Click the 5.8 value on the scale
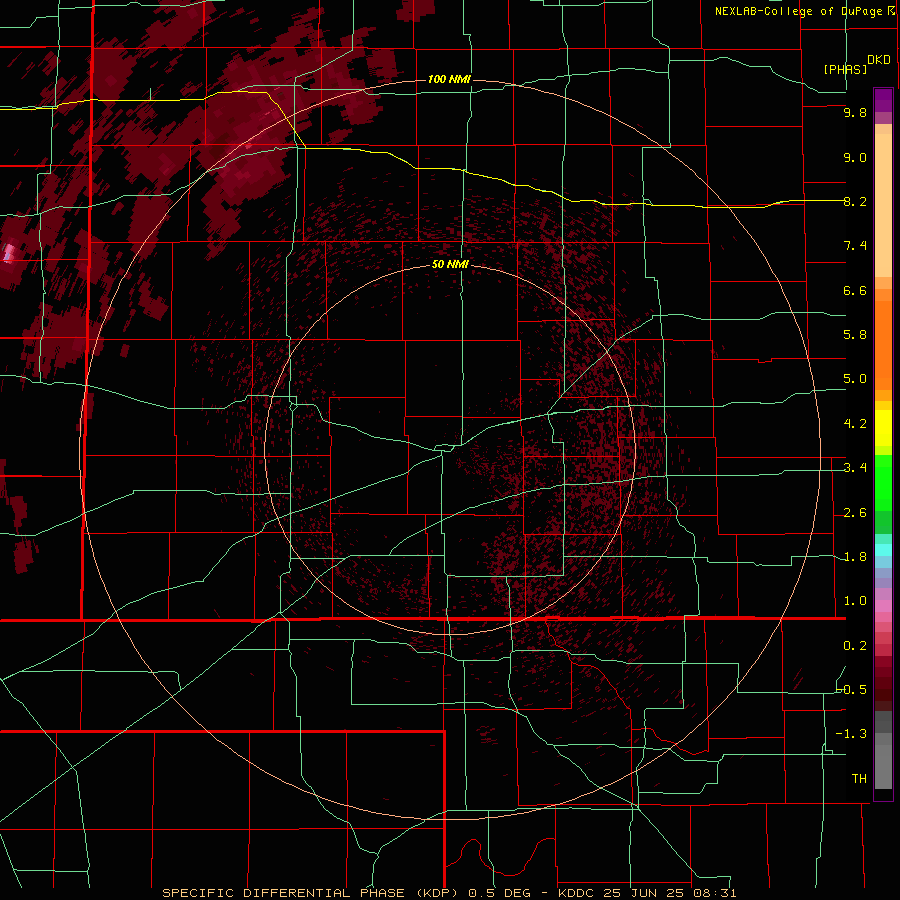This screenshot has height=900, width=900. (x=855, y=335)
